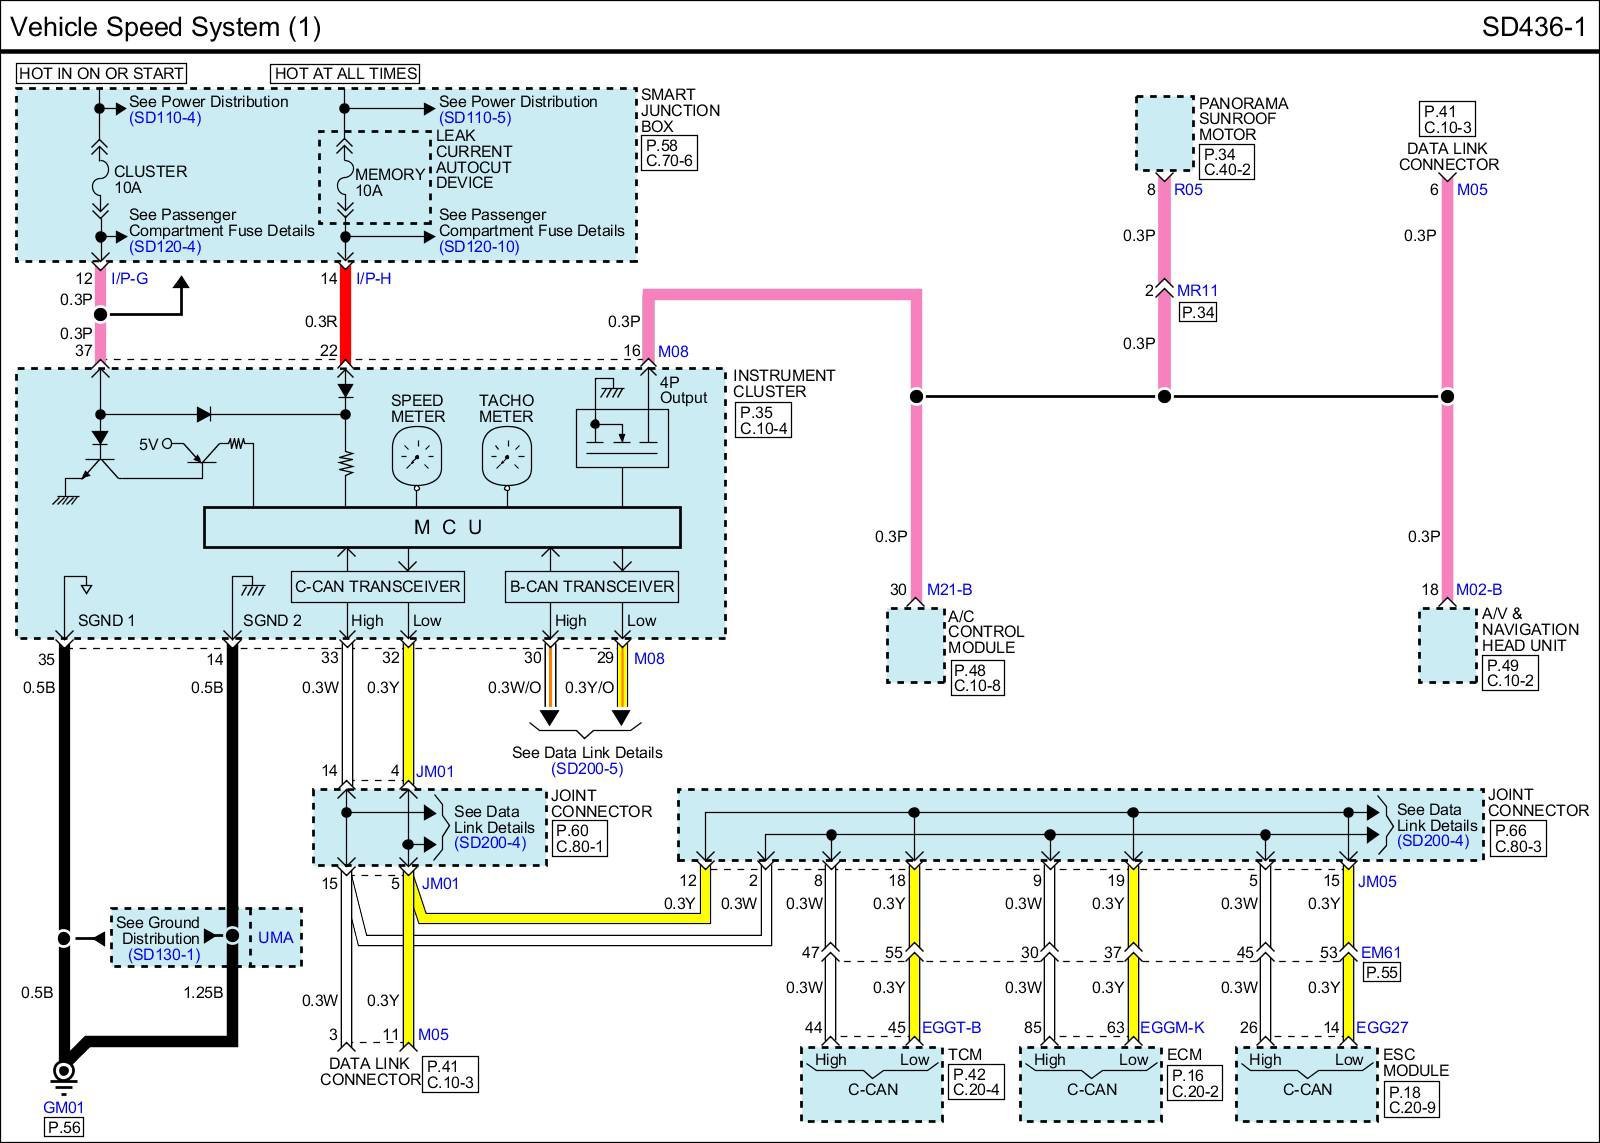The image size is (1600, 1143).
Task: Click the Panorama Sunroof Motor component box
Action: [x=1165, y=134]
